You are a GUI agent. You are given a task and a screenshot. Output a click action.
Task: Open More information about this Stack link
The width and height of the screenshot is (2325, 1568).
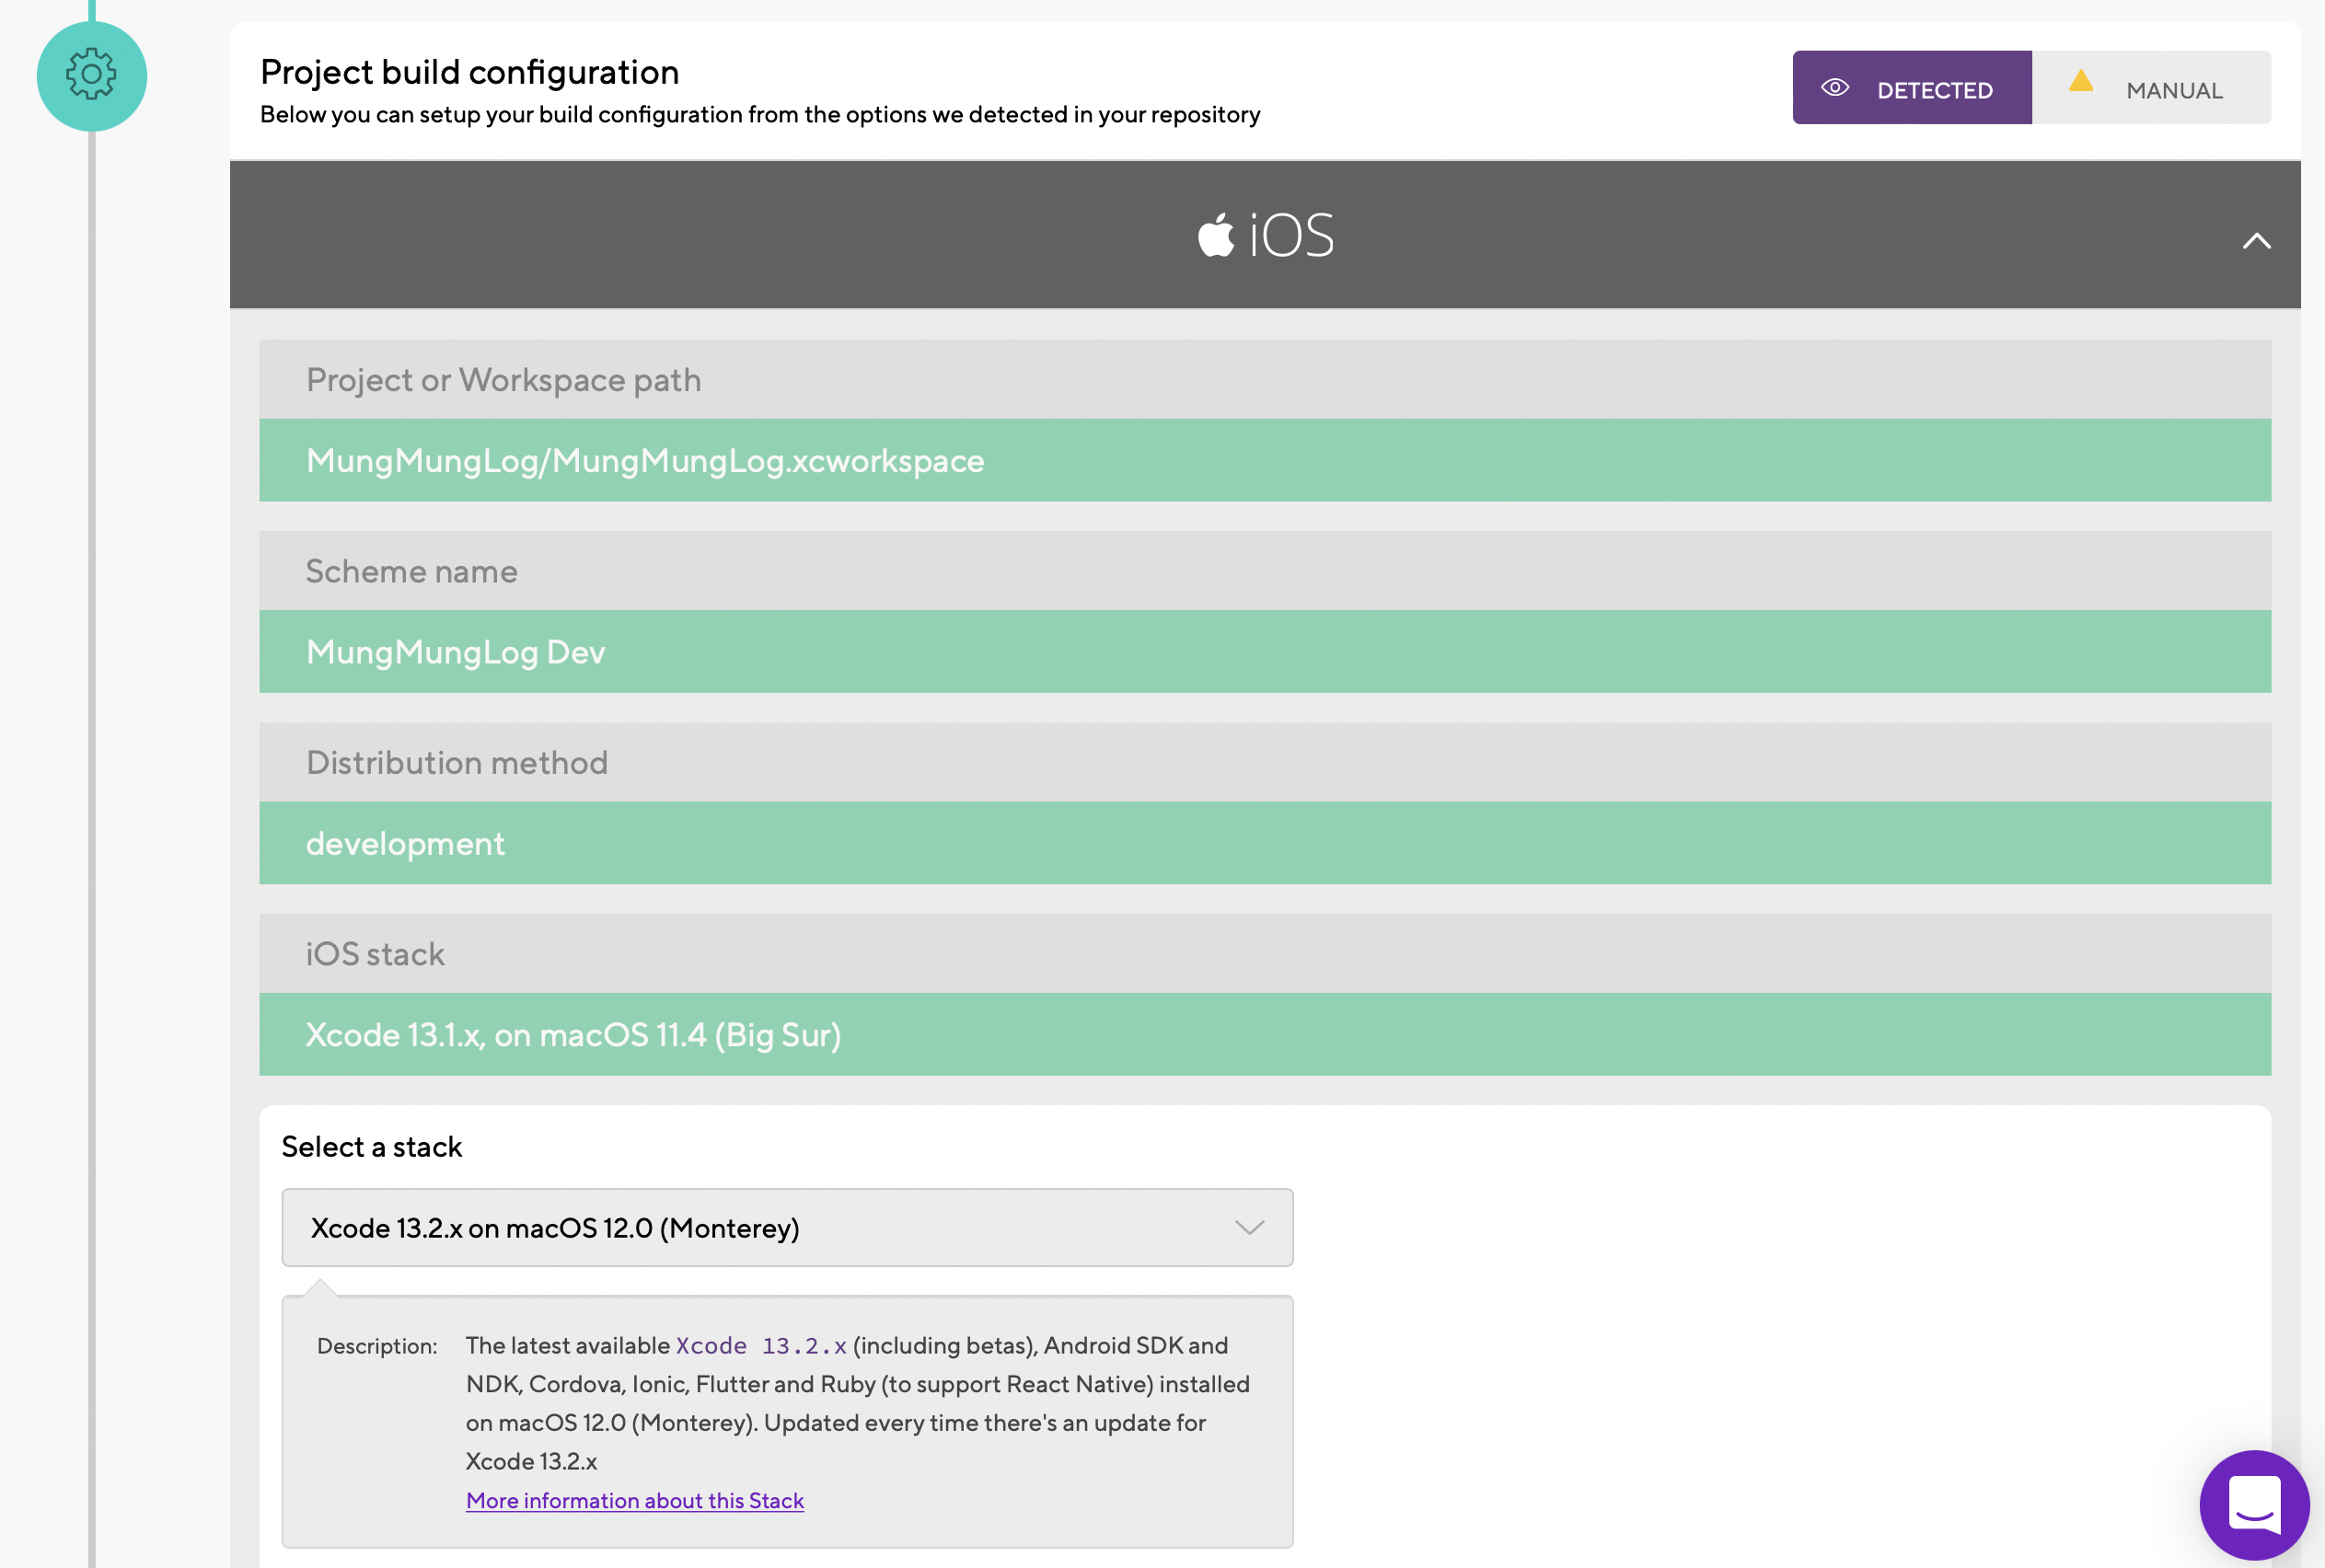634,1500
